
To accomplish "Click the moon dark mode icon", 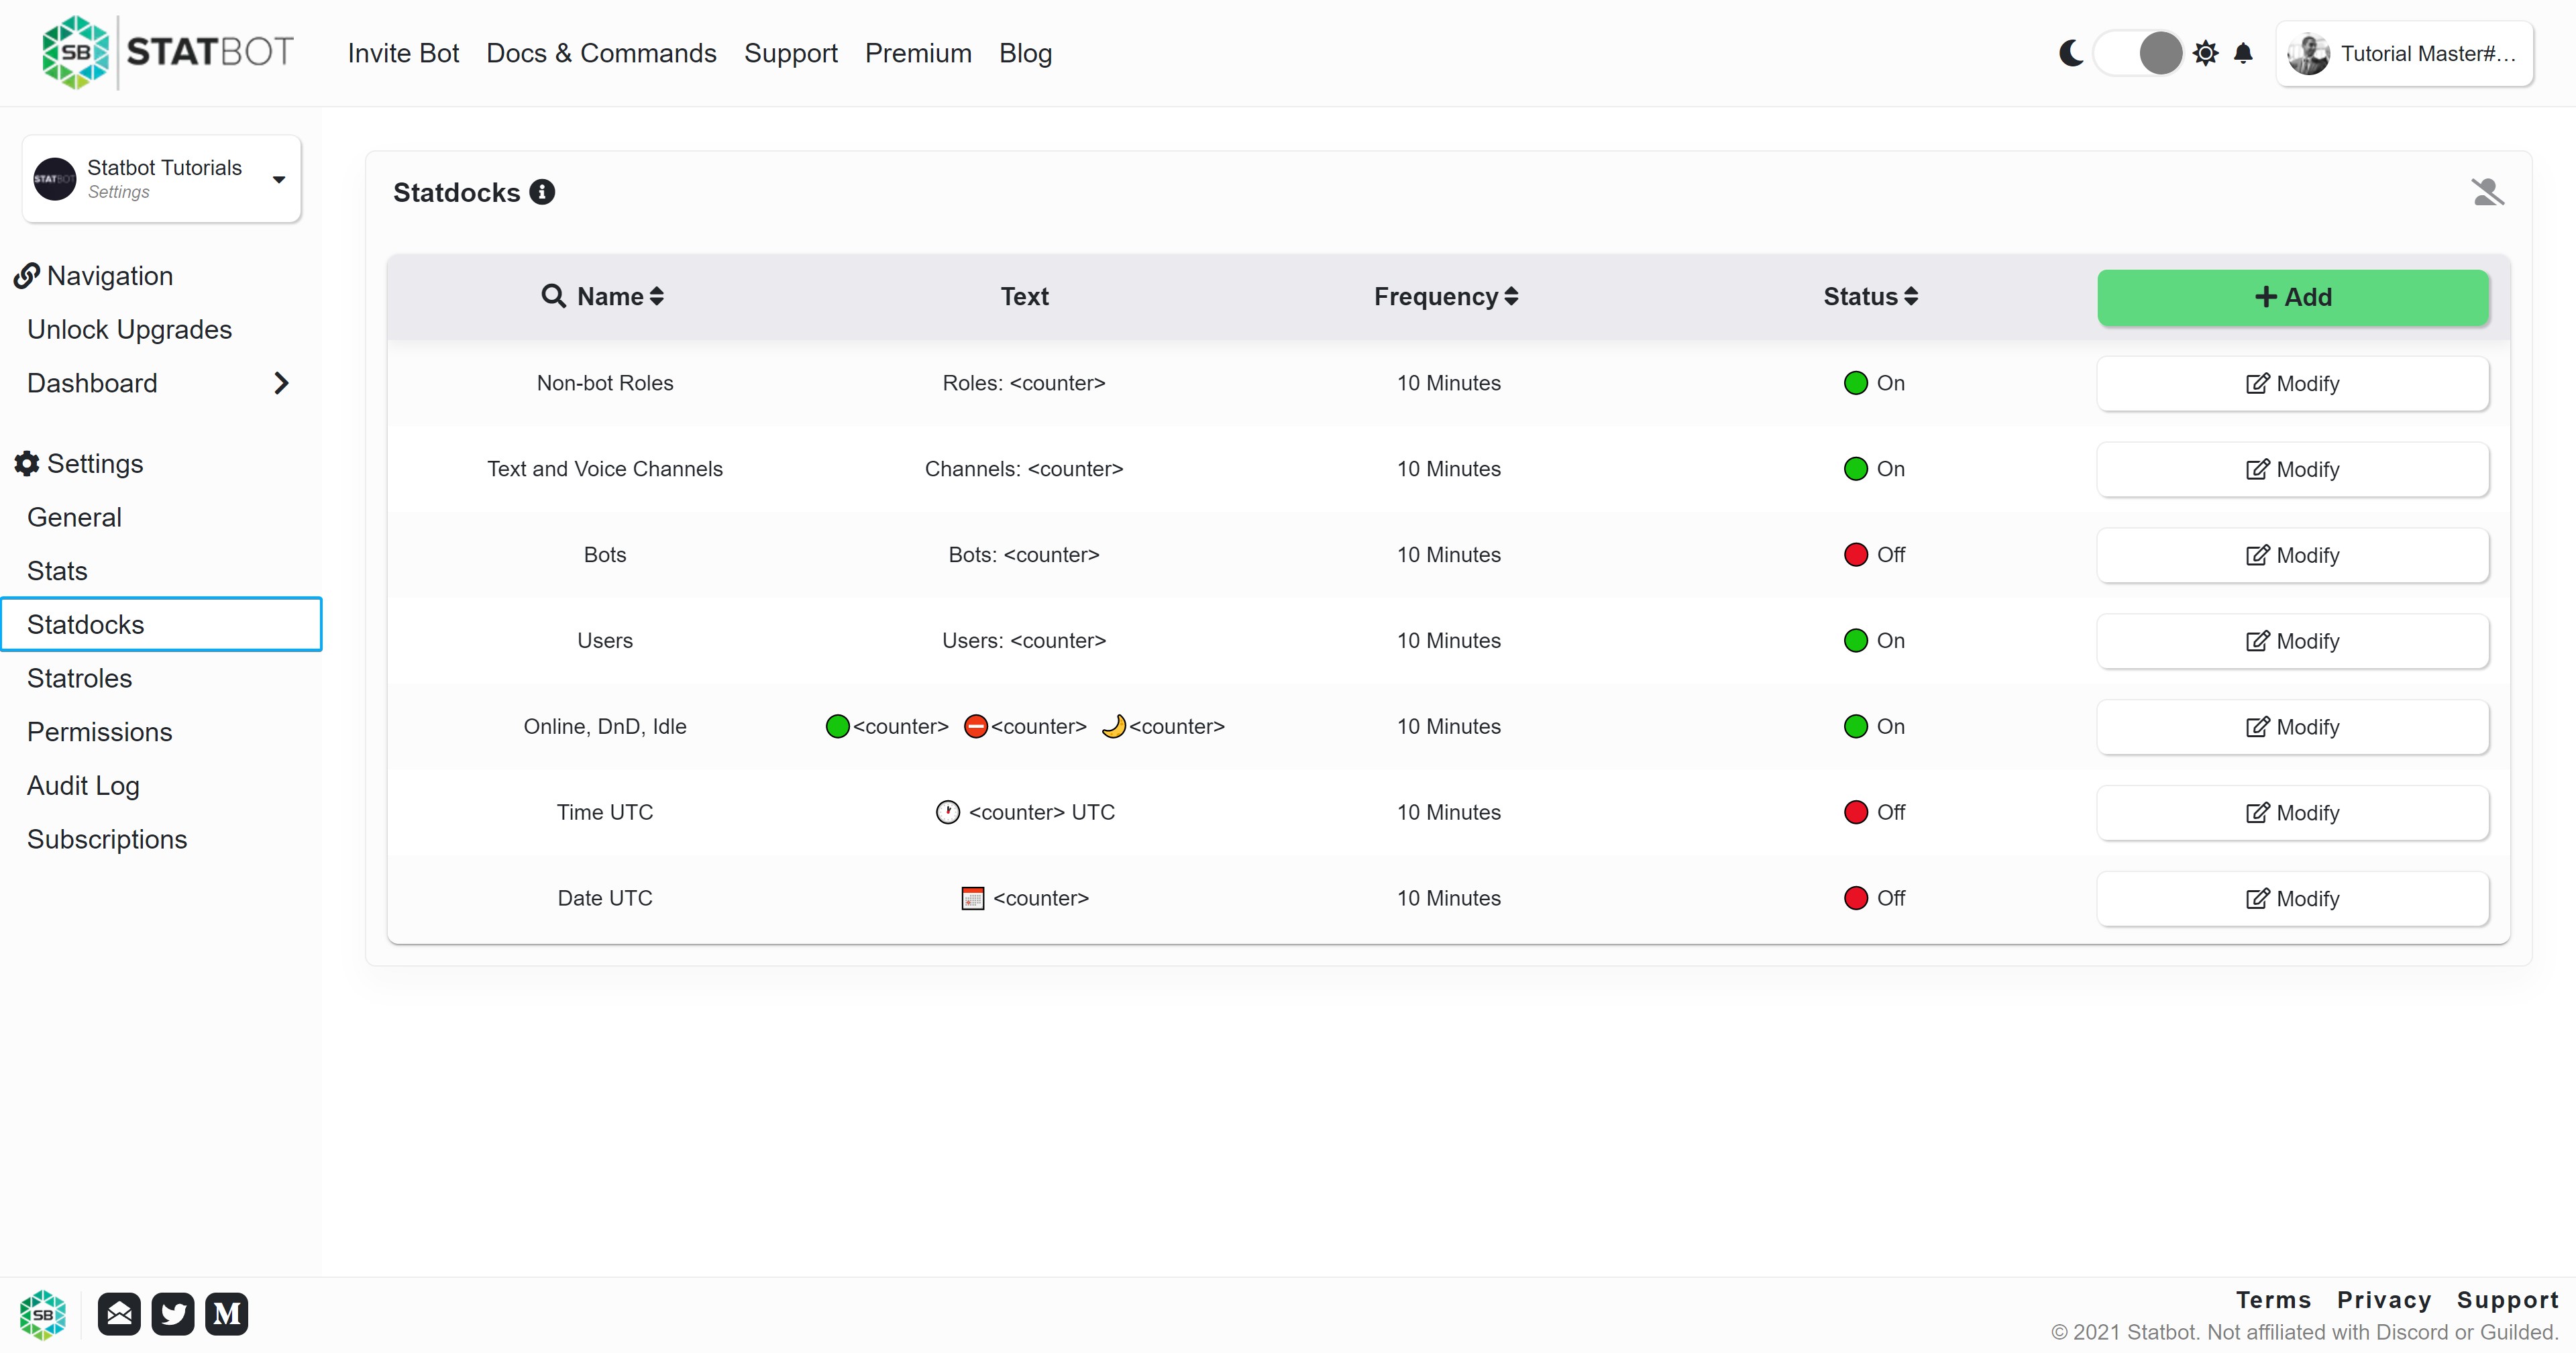I will point(2071,53).
